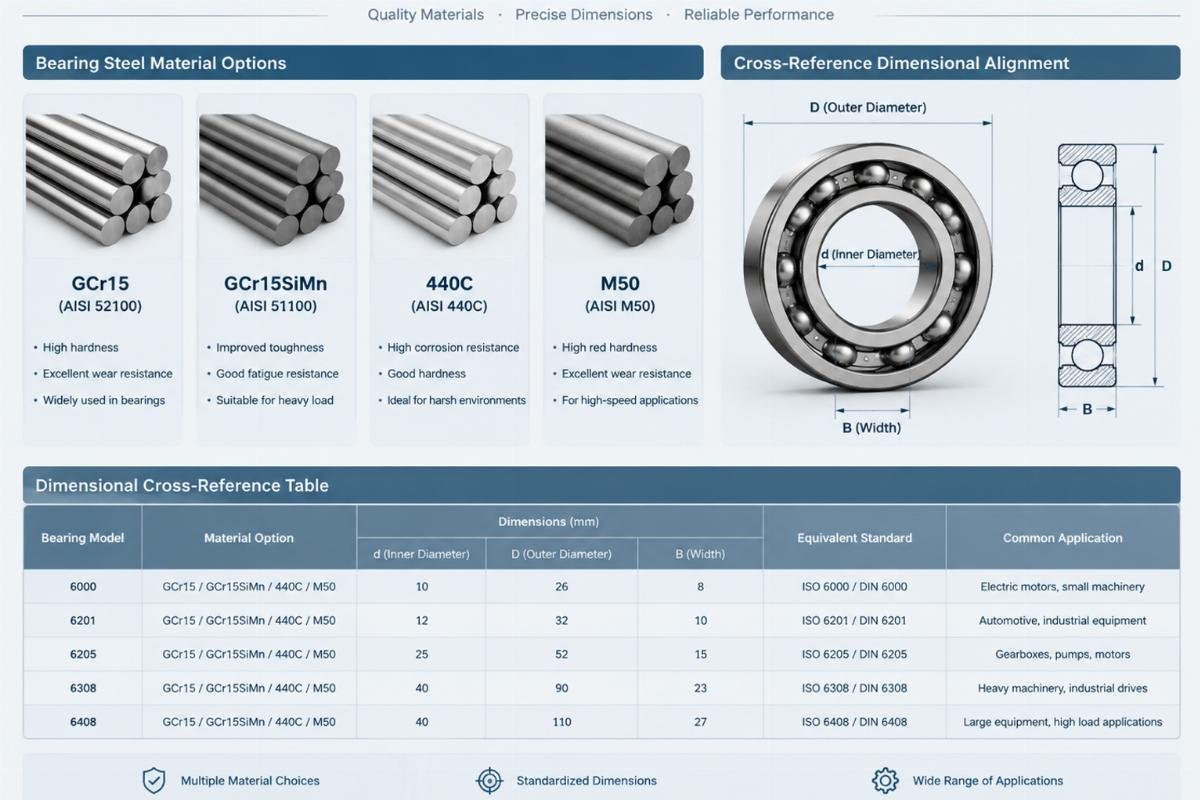This screenshot has width=1200, height=800.
Task: Click ISO 6201 / DIN 6201 cell
Action: coord(854,621)
